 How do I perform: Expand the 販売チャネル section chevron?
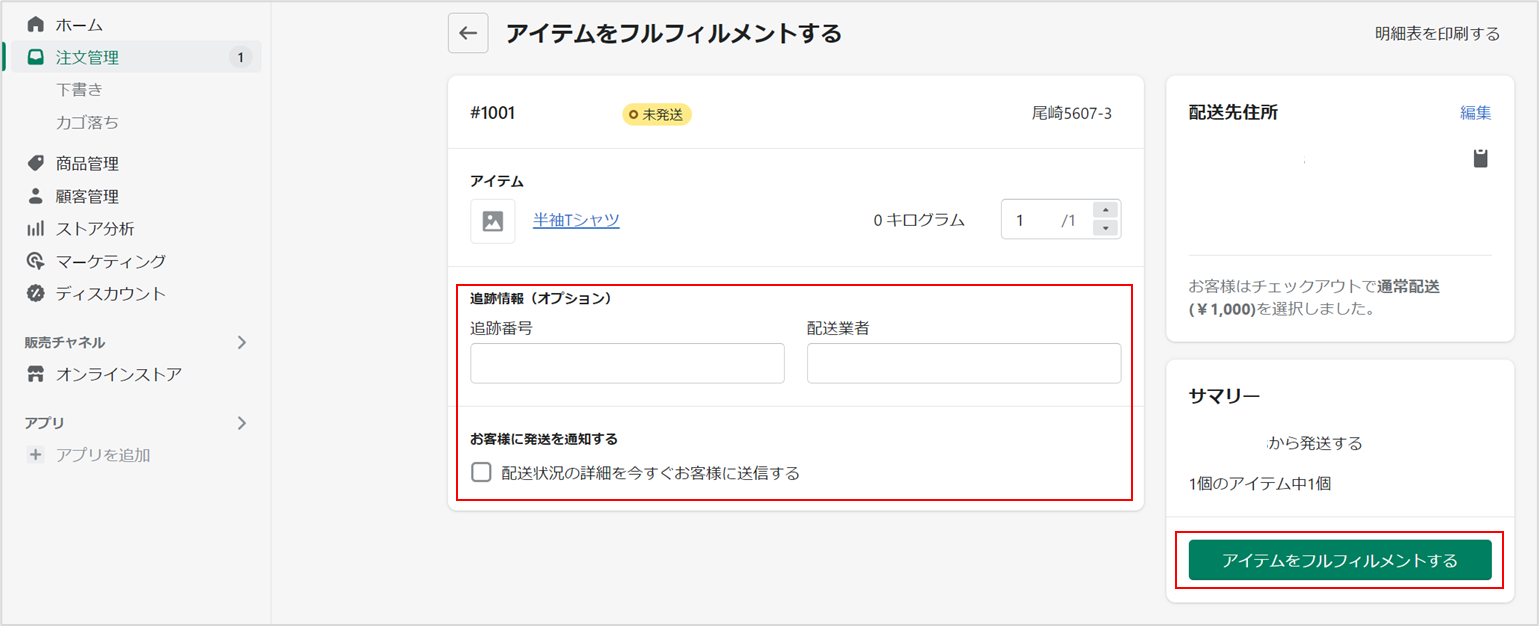coord(241,343)
